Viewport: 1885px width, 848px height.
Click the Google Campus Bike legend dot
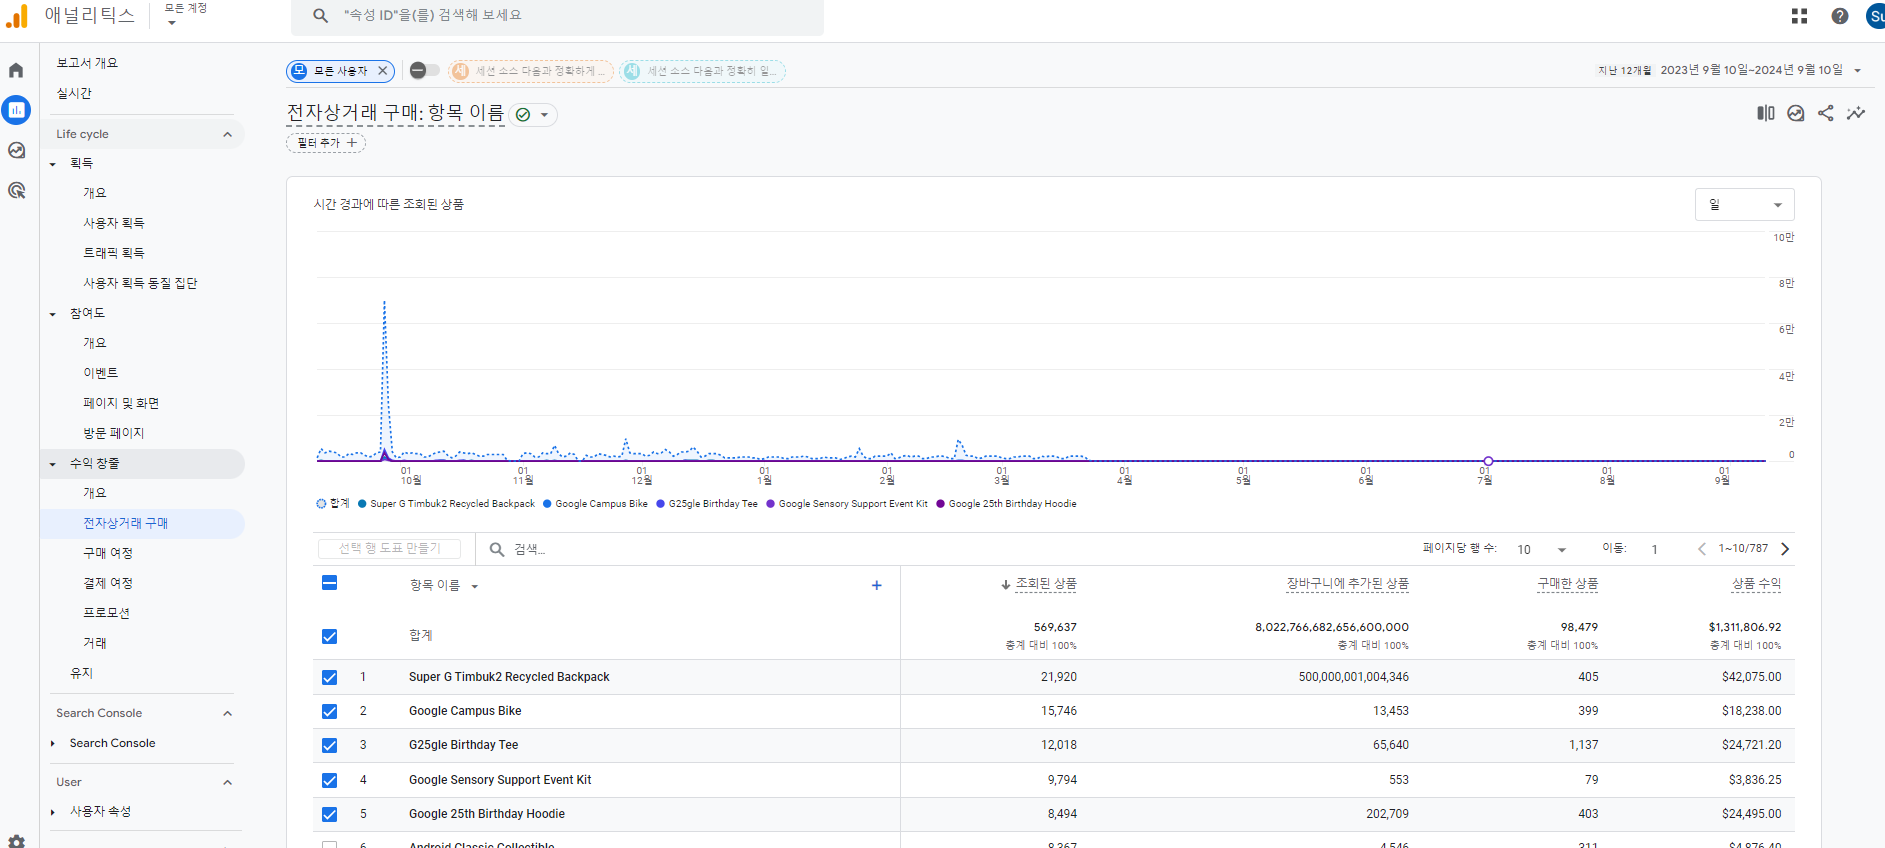(547, 504)
